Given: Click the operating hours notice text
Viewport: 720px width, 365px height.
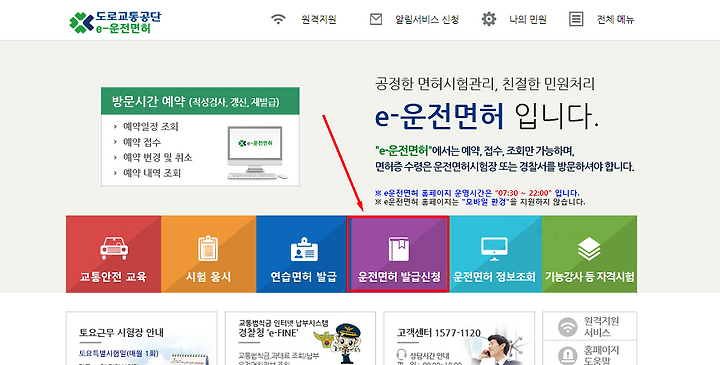Looking at the screenshot, I should pyautogui.click(x=477, y=193).
